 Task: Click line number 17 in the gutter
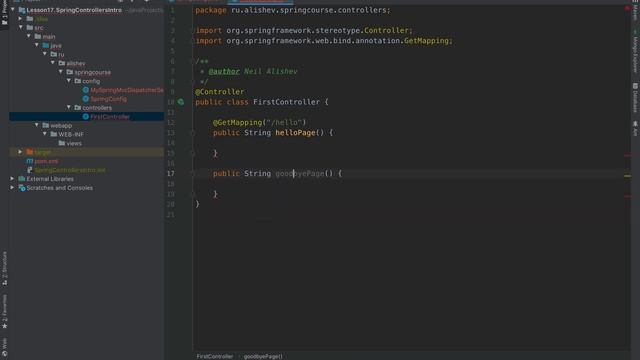(x=171, y=173)
